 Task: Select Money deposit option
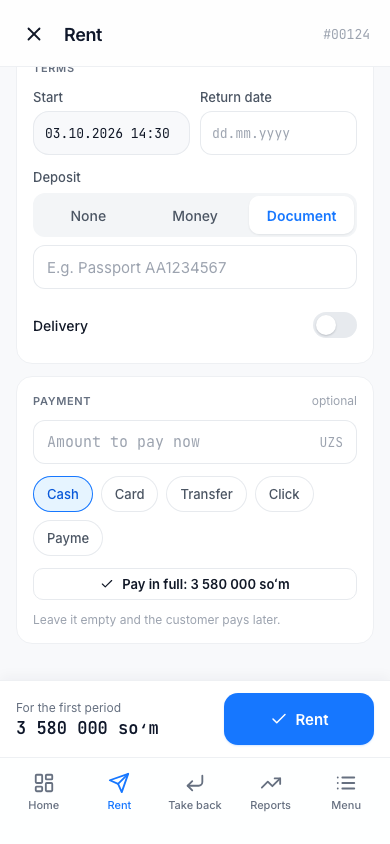[x=195, y=216]
